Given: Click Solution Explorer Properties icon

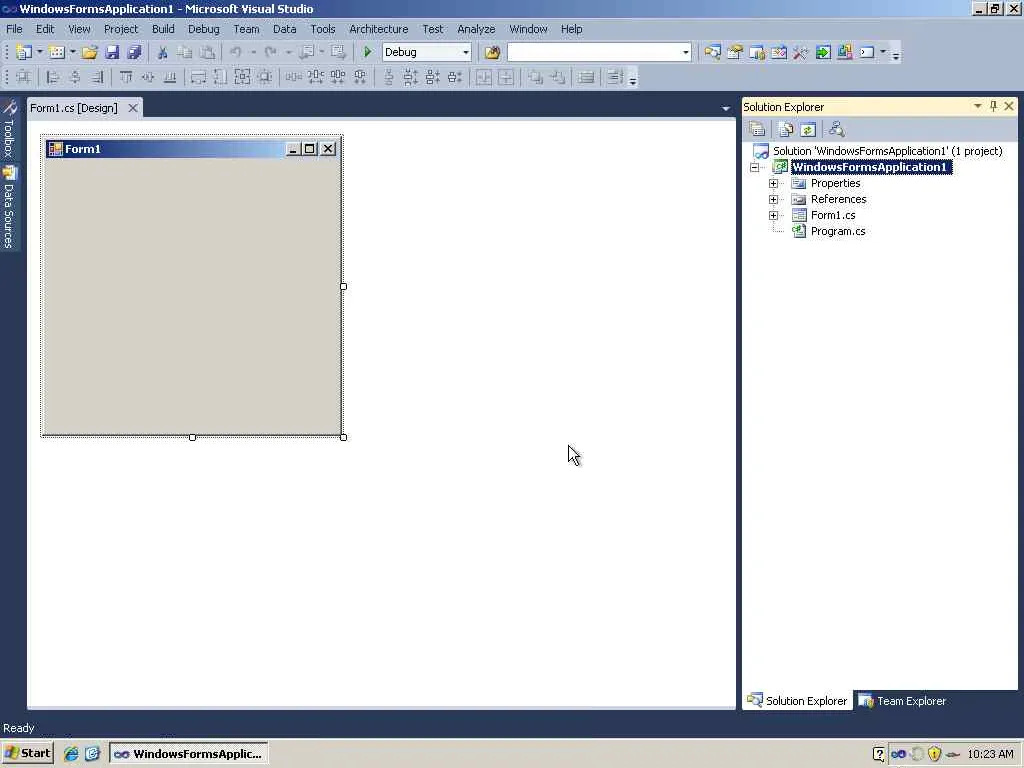Looking at the screenshot, I should tap(757, 129).
